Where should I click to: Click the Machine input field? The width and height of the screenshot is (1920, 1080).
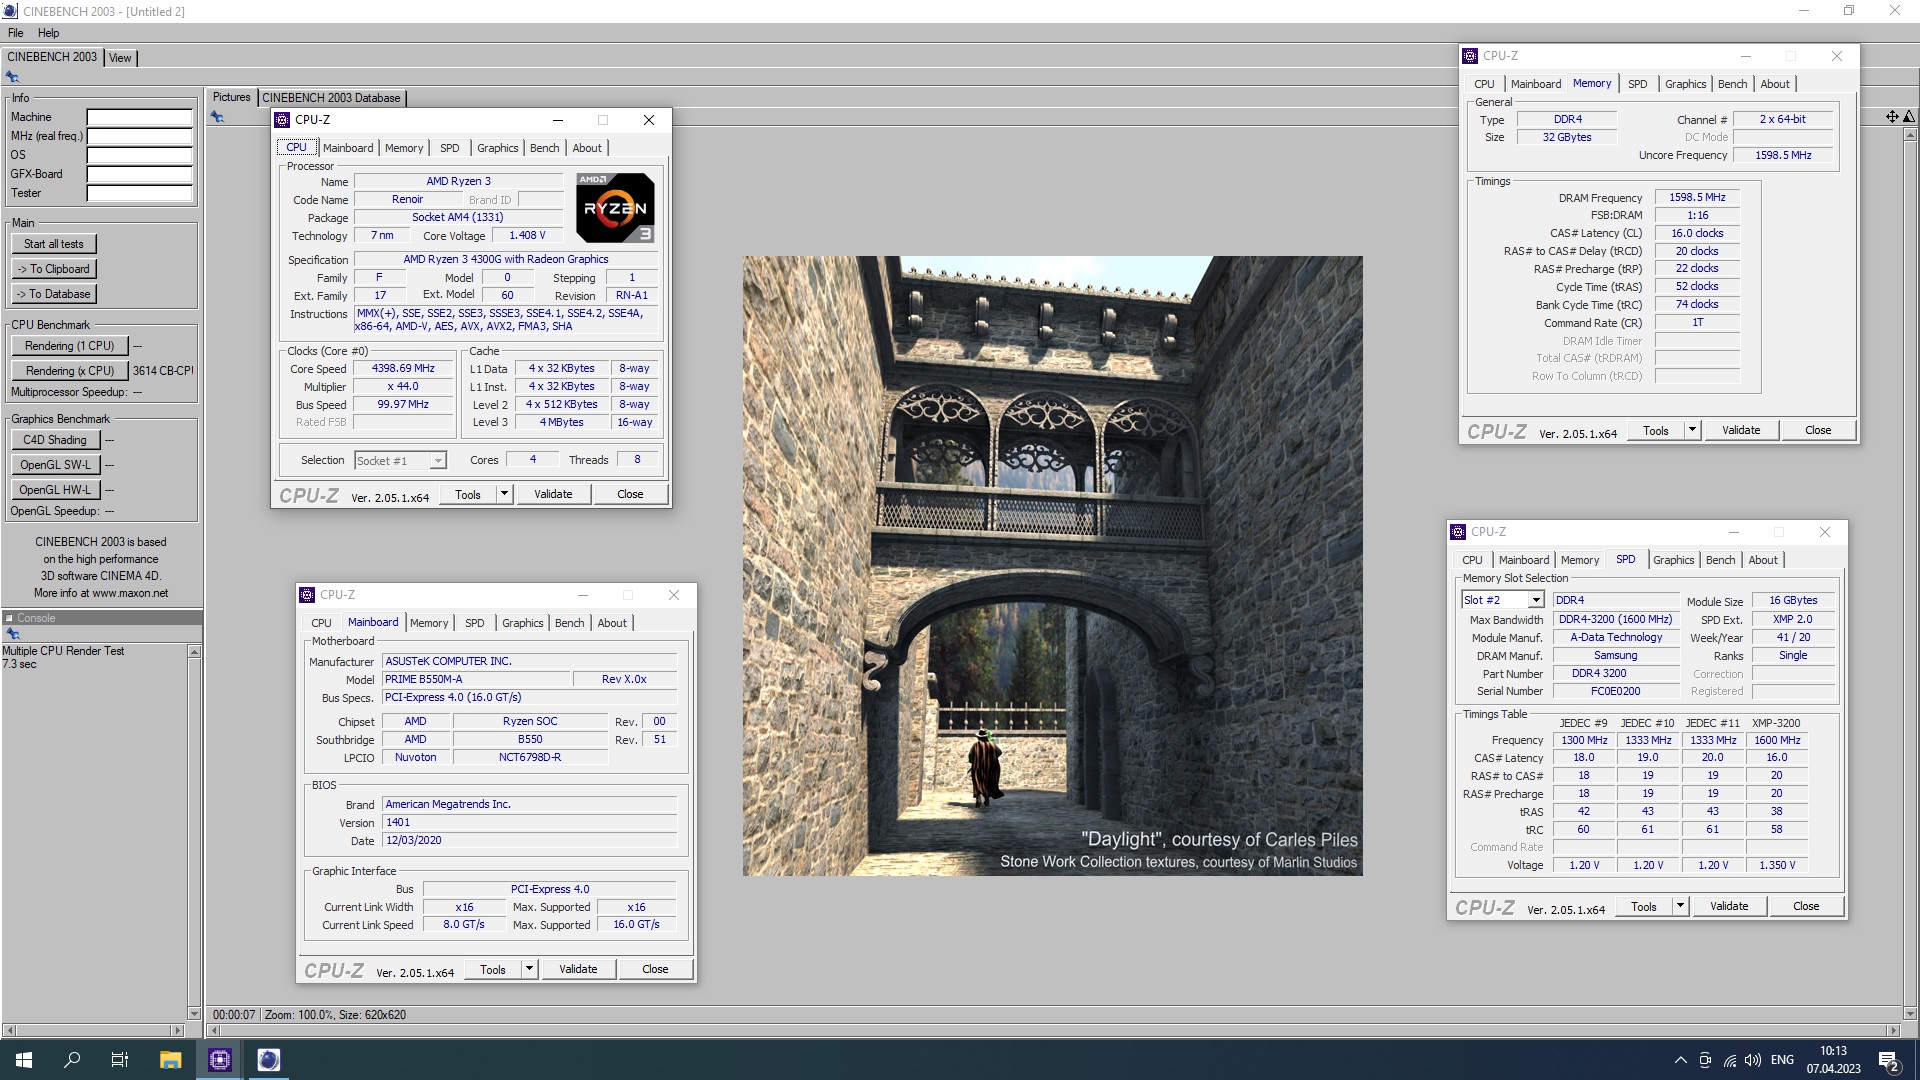139,117
